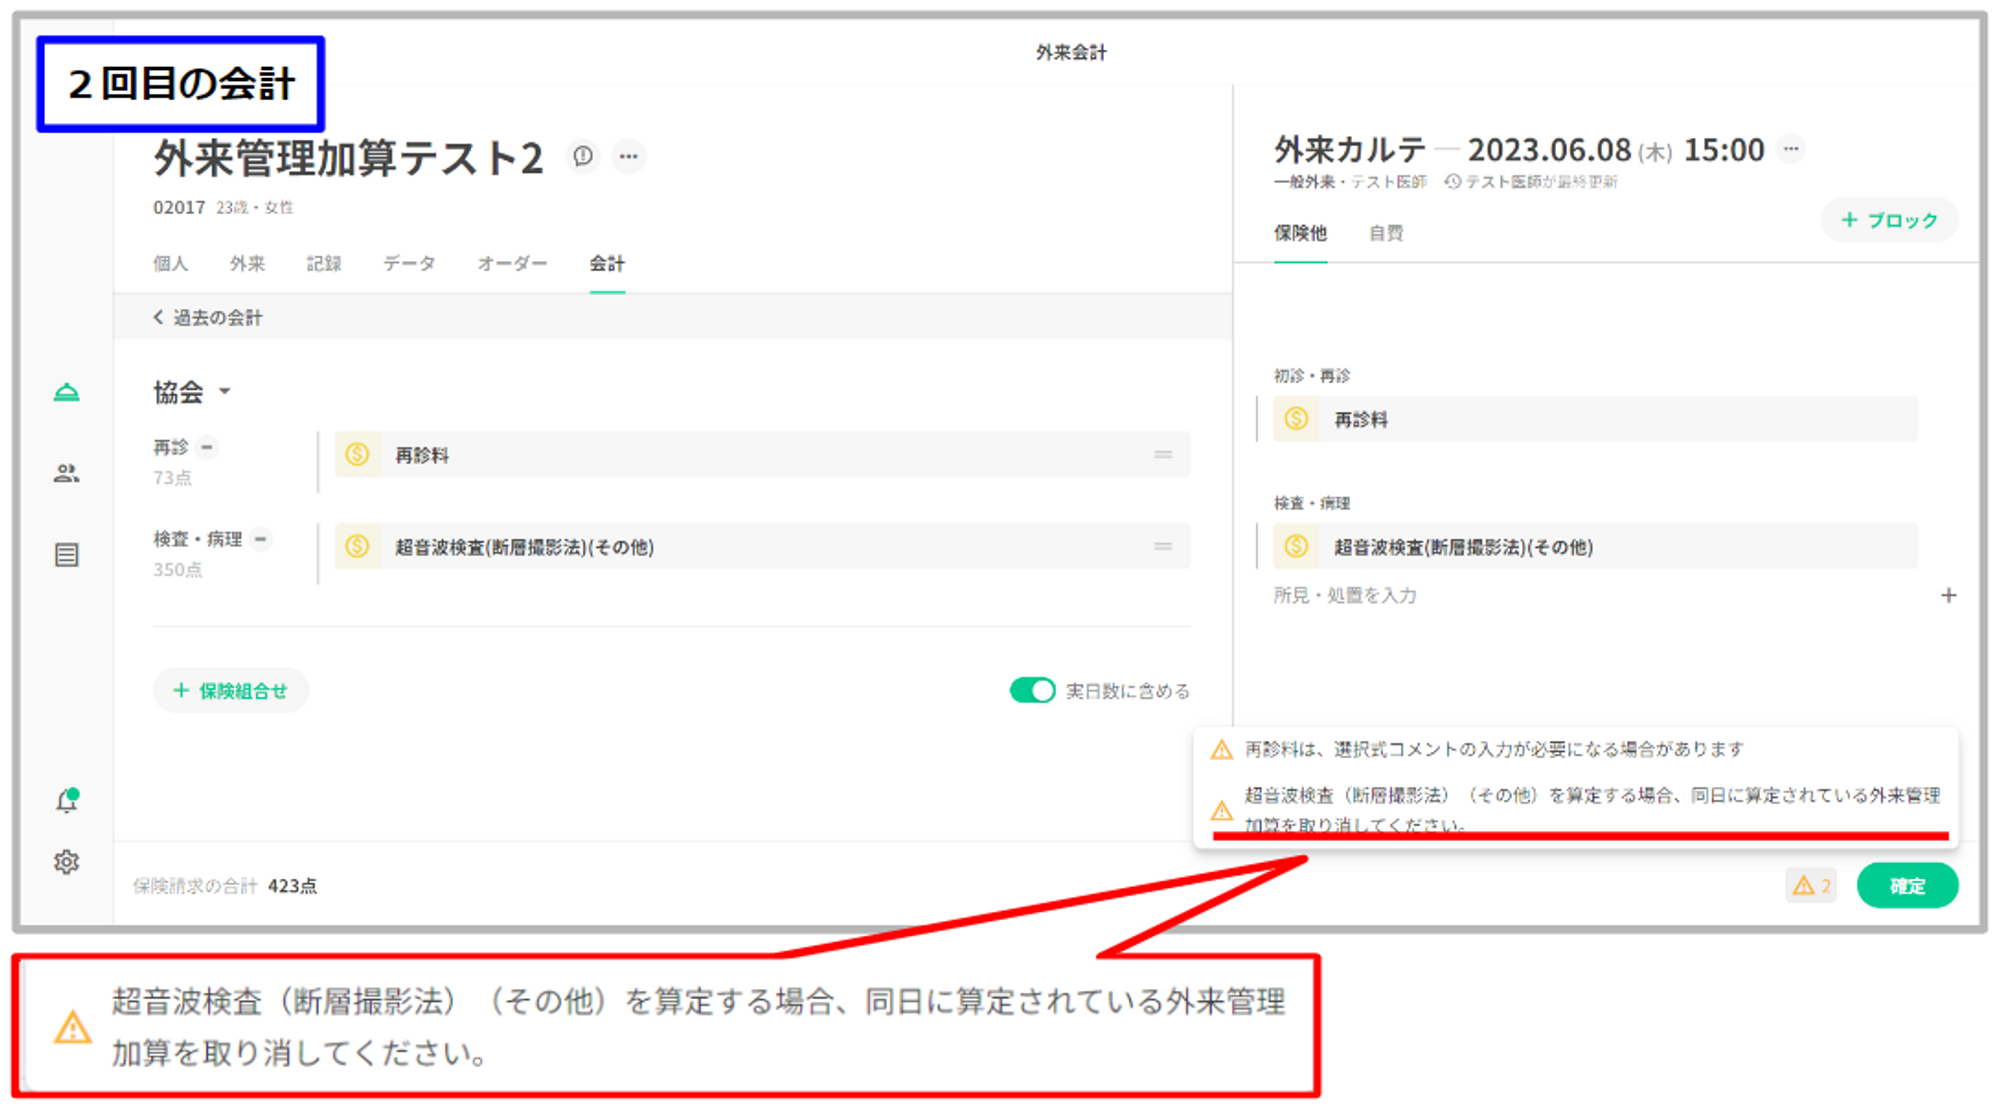Click the reception bell icon in sidebar
Image resolution: width=2000 pixels, height=1108 pixels.
67,392
